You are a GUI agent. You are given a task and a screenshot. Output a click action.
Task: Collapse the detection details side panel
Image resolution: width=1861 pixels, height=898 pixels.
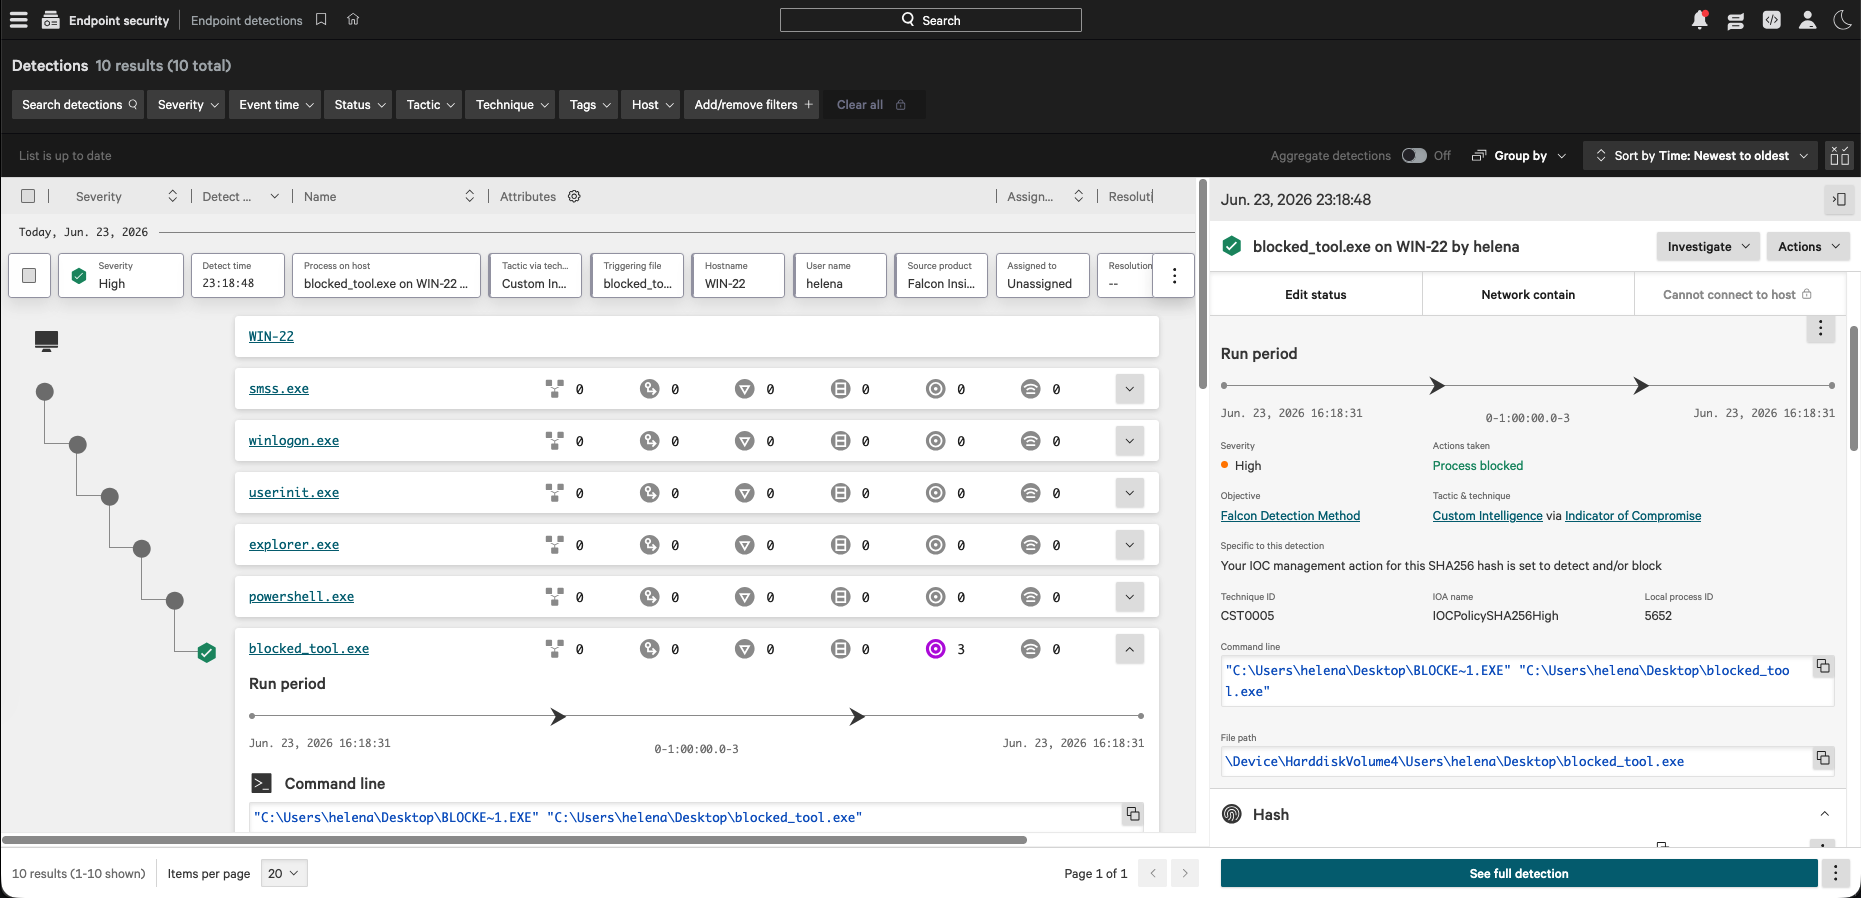[1839, 200]
